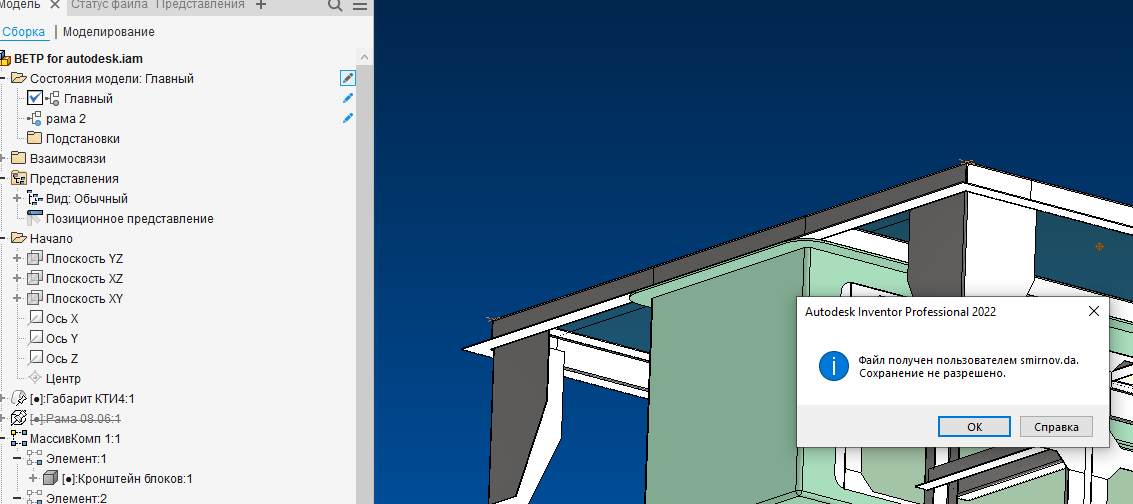Expand the Плоскость XY node

tap(18, 298)
